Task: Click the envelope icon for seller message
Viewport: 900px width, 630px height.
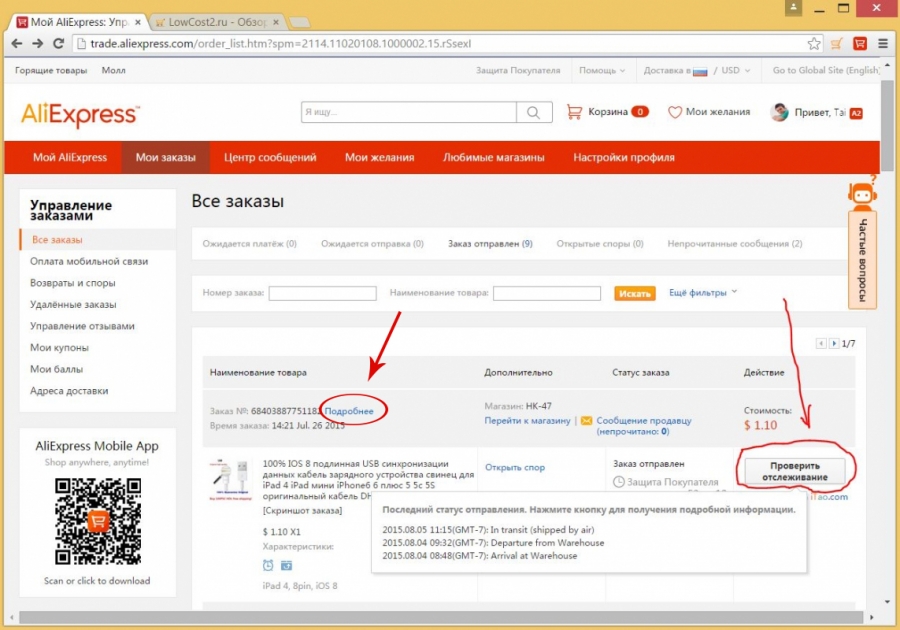Action: pos(586,421)
